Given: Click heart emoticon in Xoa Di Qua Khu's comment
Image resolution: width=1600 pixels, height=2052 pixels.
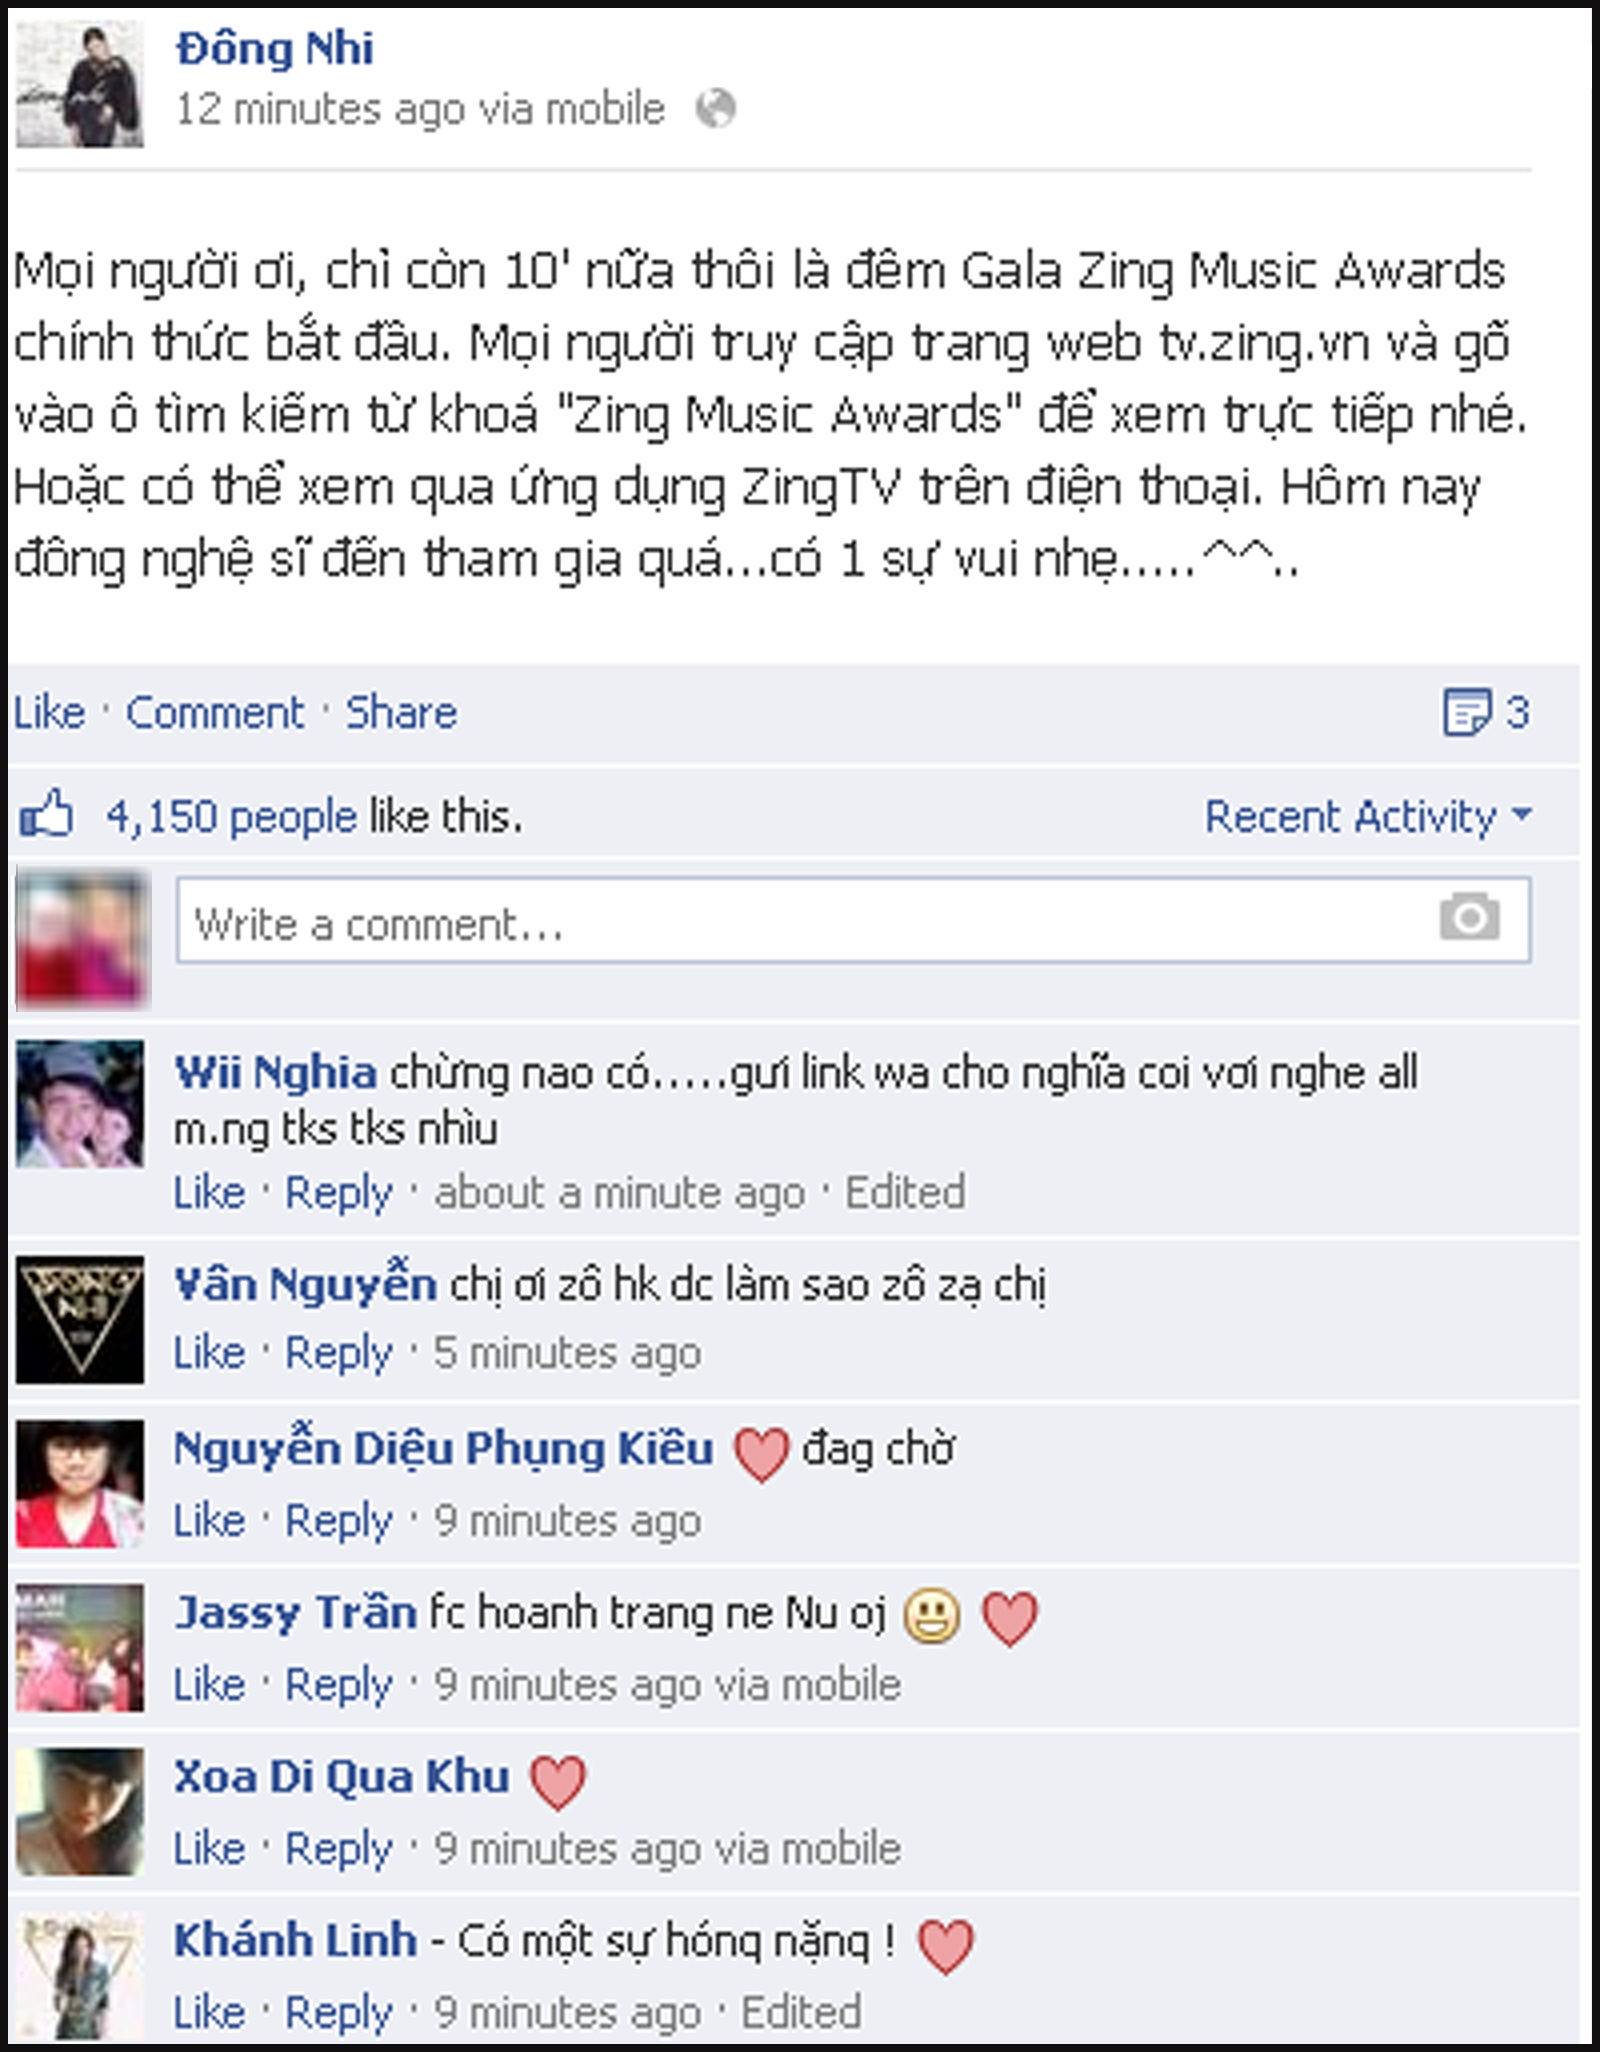Looking at the screenshot, I should click(x=557, y=1782).
